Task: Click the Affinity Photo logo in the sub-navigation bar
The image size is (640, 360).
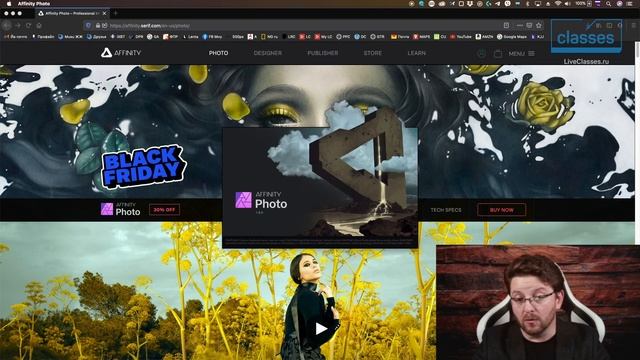Action: (120, 209)
